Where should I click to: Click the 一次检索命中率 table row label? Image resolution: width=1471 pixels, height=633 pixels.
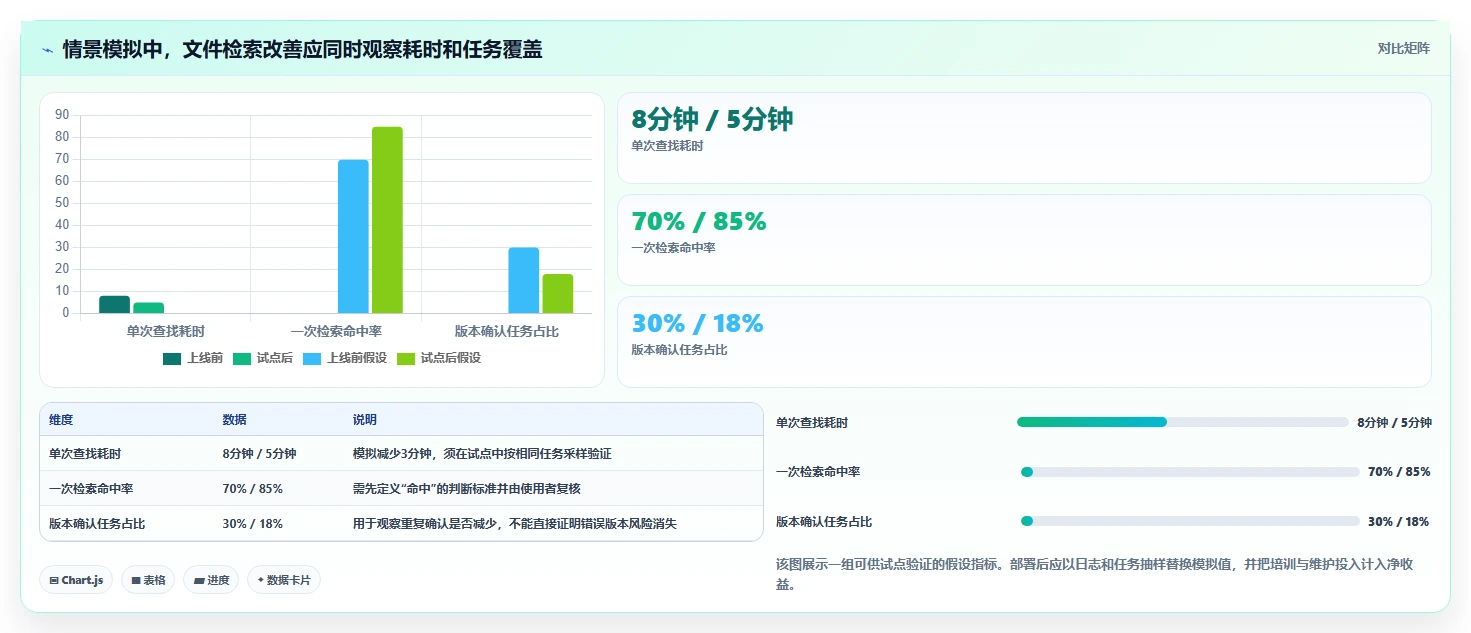pyautogui.click(x=91, y=489)
